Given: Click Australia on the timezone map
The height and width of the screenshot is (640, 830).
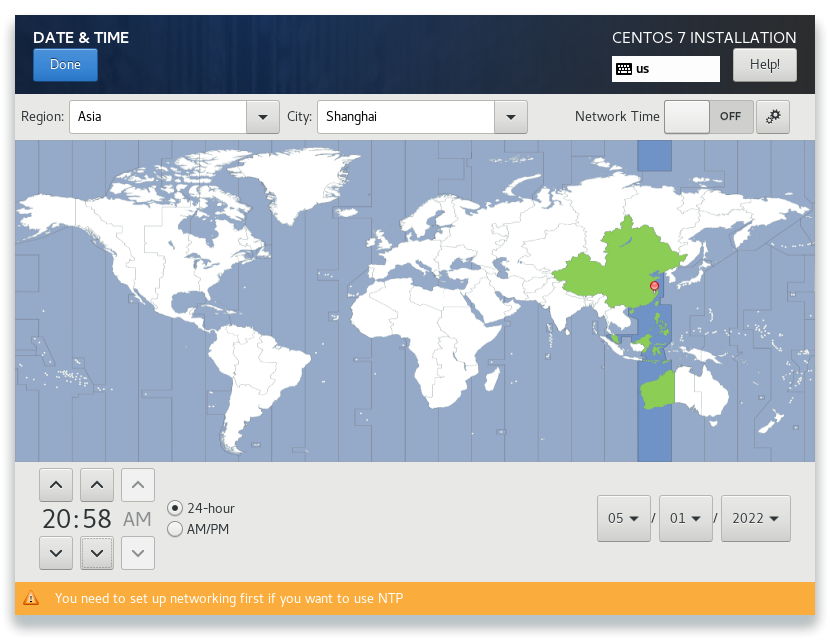Looking at the screenshot, I should (683, 392).
